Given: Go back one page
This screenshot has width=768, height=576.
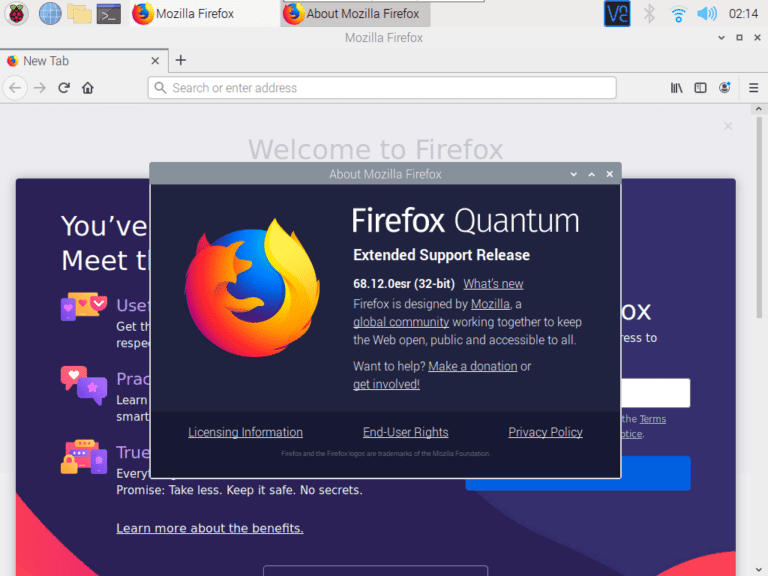Looking at the screenshot, I should click(15, 88).
